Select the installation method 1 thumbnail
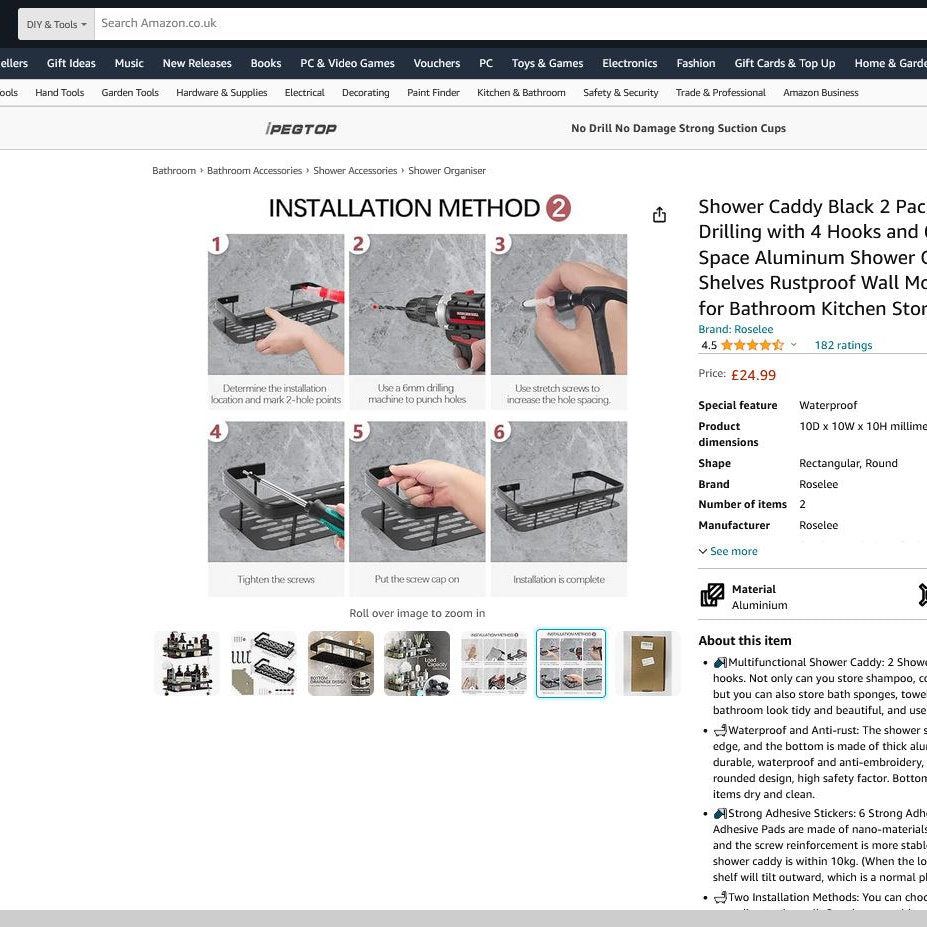 click(494, 663)
